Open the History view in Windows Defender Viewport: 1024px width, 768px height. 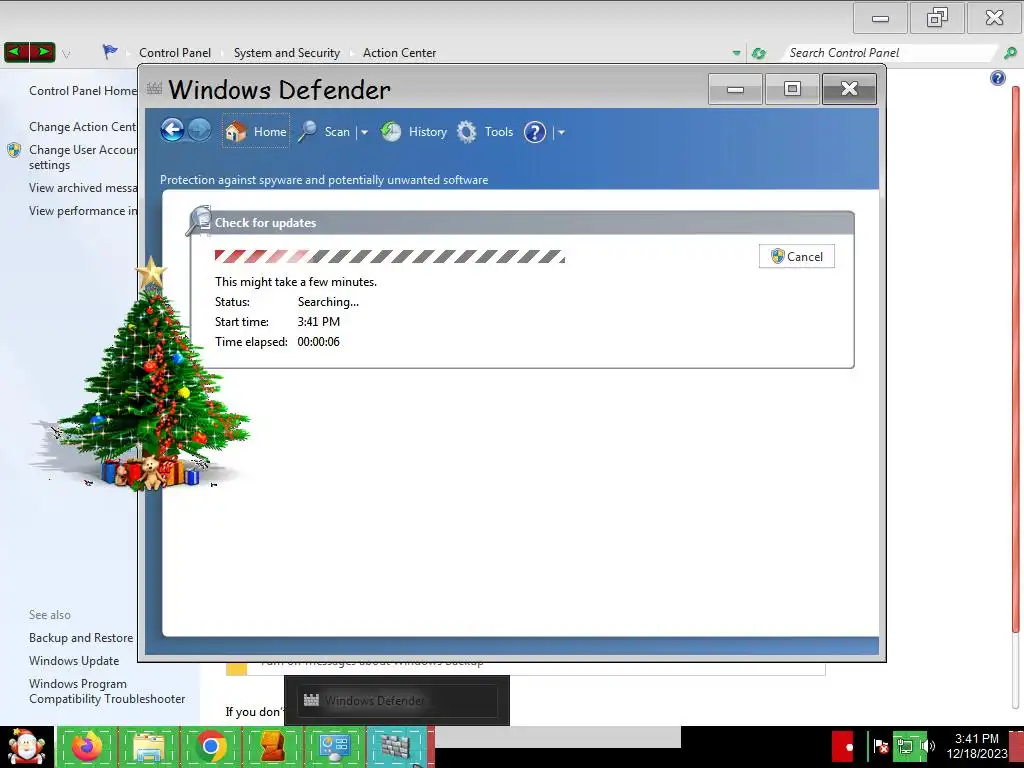click(413, 132)
